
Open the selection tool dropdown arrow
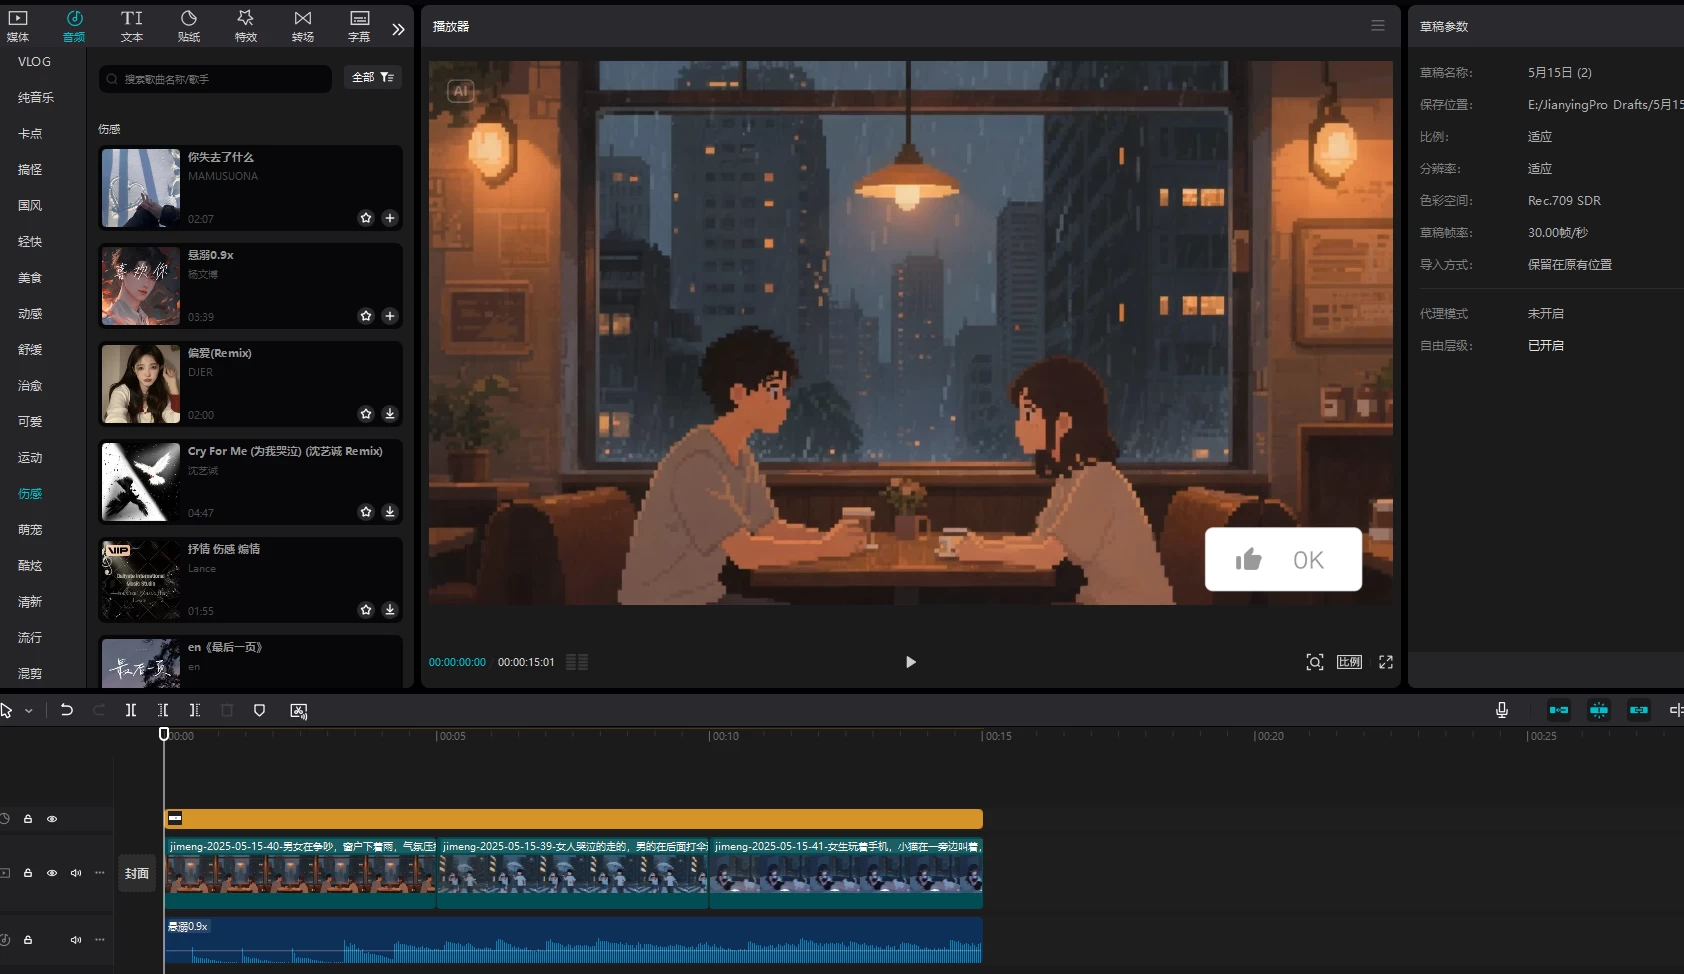(29, 711)
